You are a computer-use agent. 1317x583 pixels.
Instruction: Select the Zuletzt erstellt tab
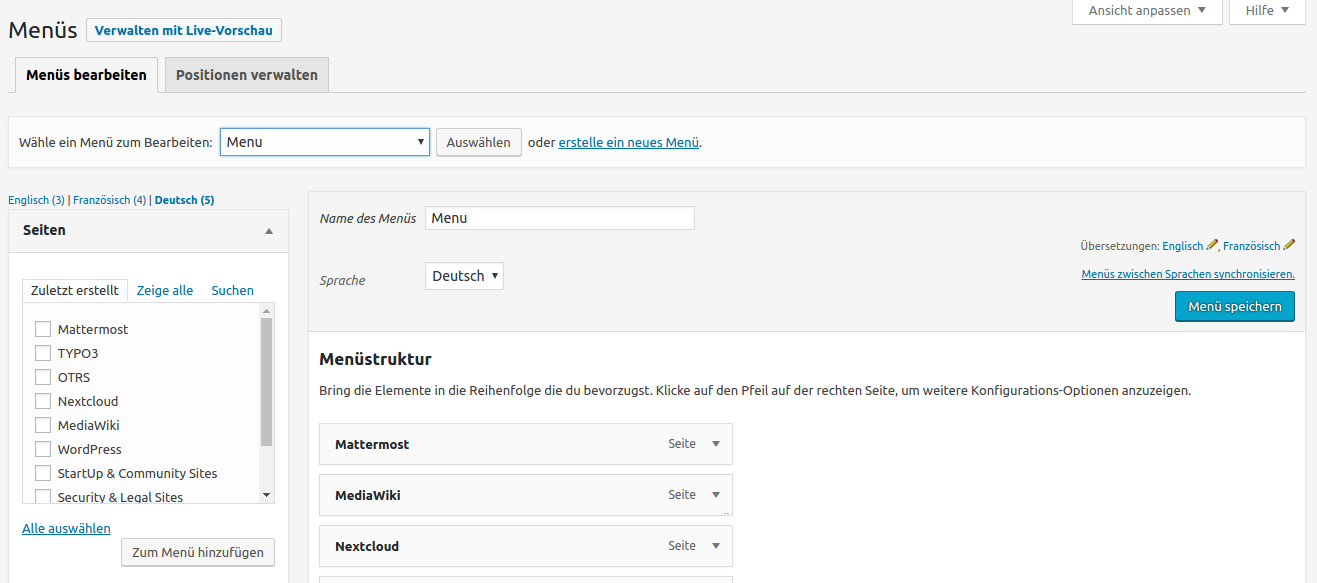pyautogui.click(x=75, y=290)
